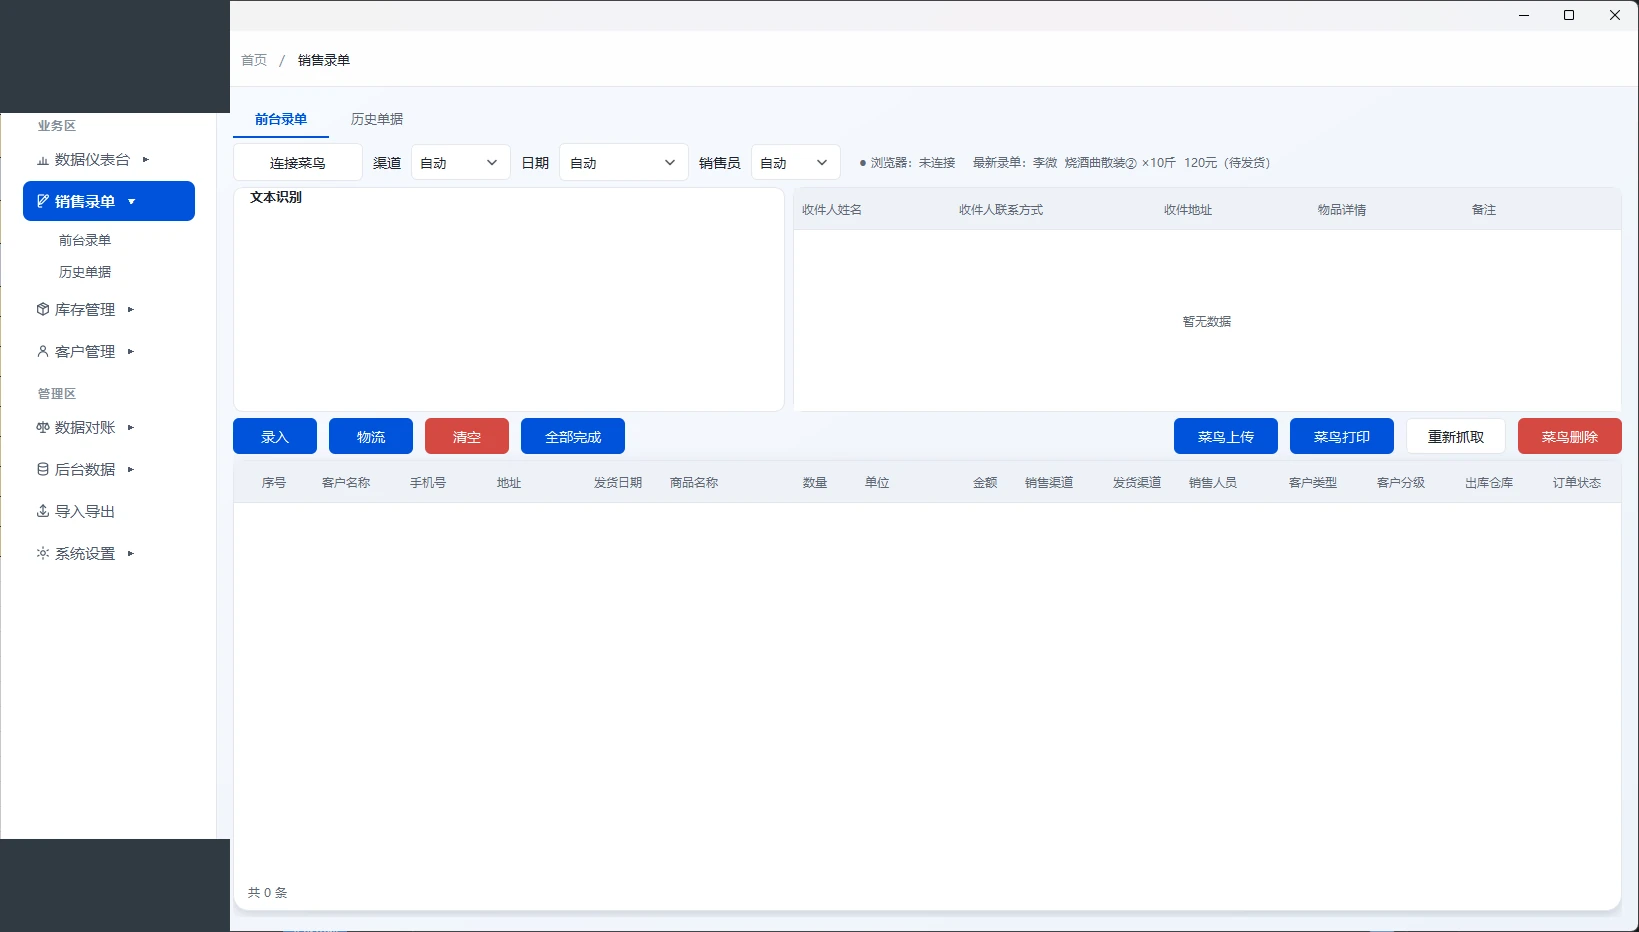Click the 全部完成 button
Viewport: 1639px width, 932px height.
(573, 437)
